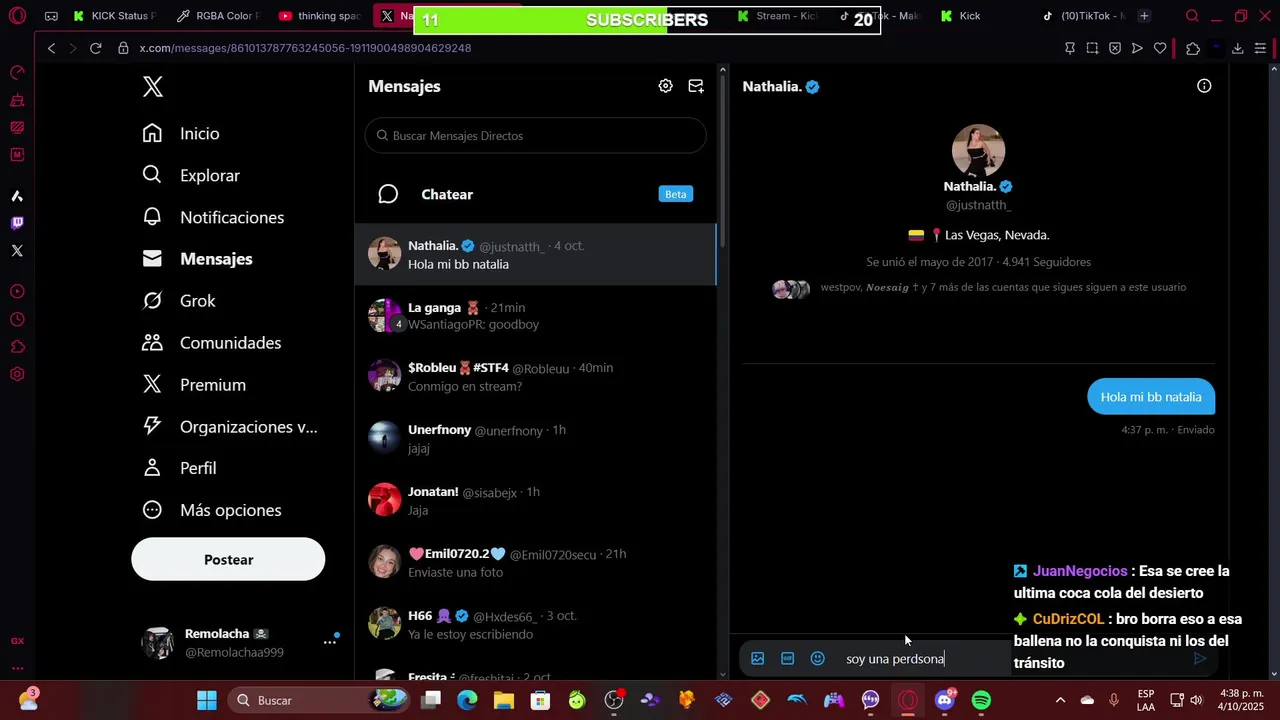1280x720 pixels.
Task: Open the GIF picker icon
Action: coord(787,658)
